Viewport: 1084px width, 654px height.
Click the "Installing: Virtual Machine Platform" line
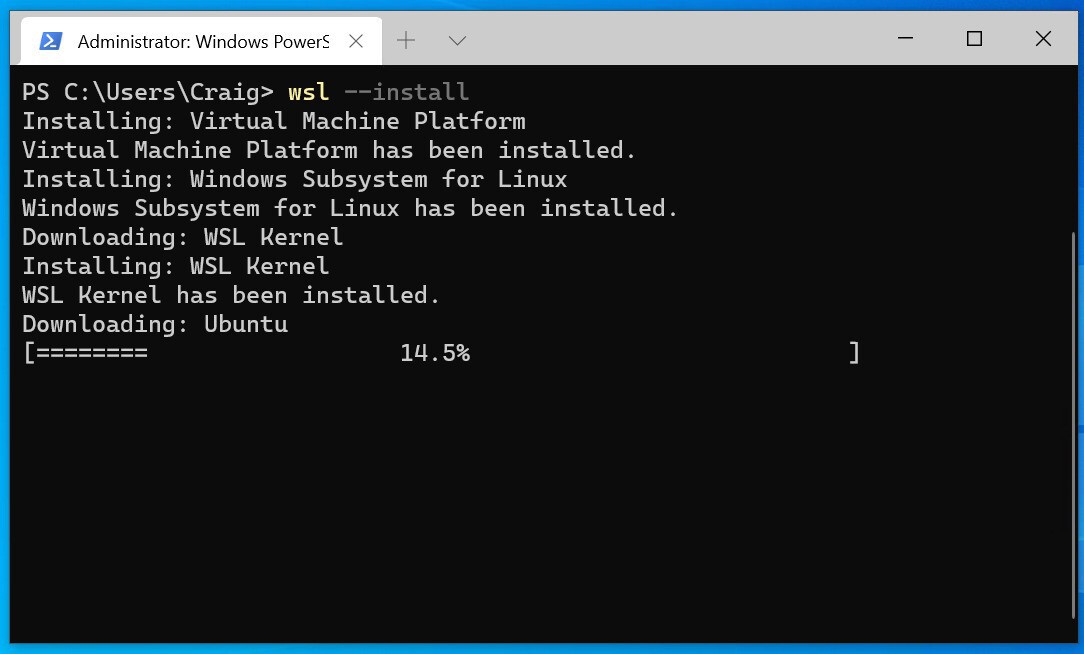[x=273, y=121]
